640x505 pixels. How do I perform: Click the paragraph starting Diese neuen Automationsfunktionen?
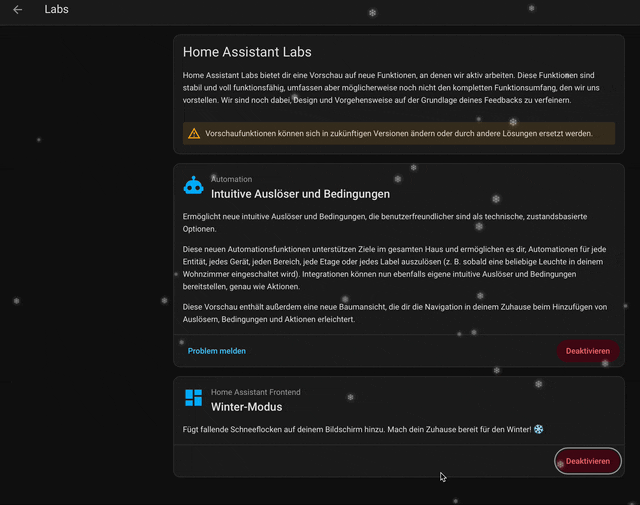[395, 268]
